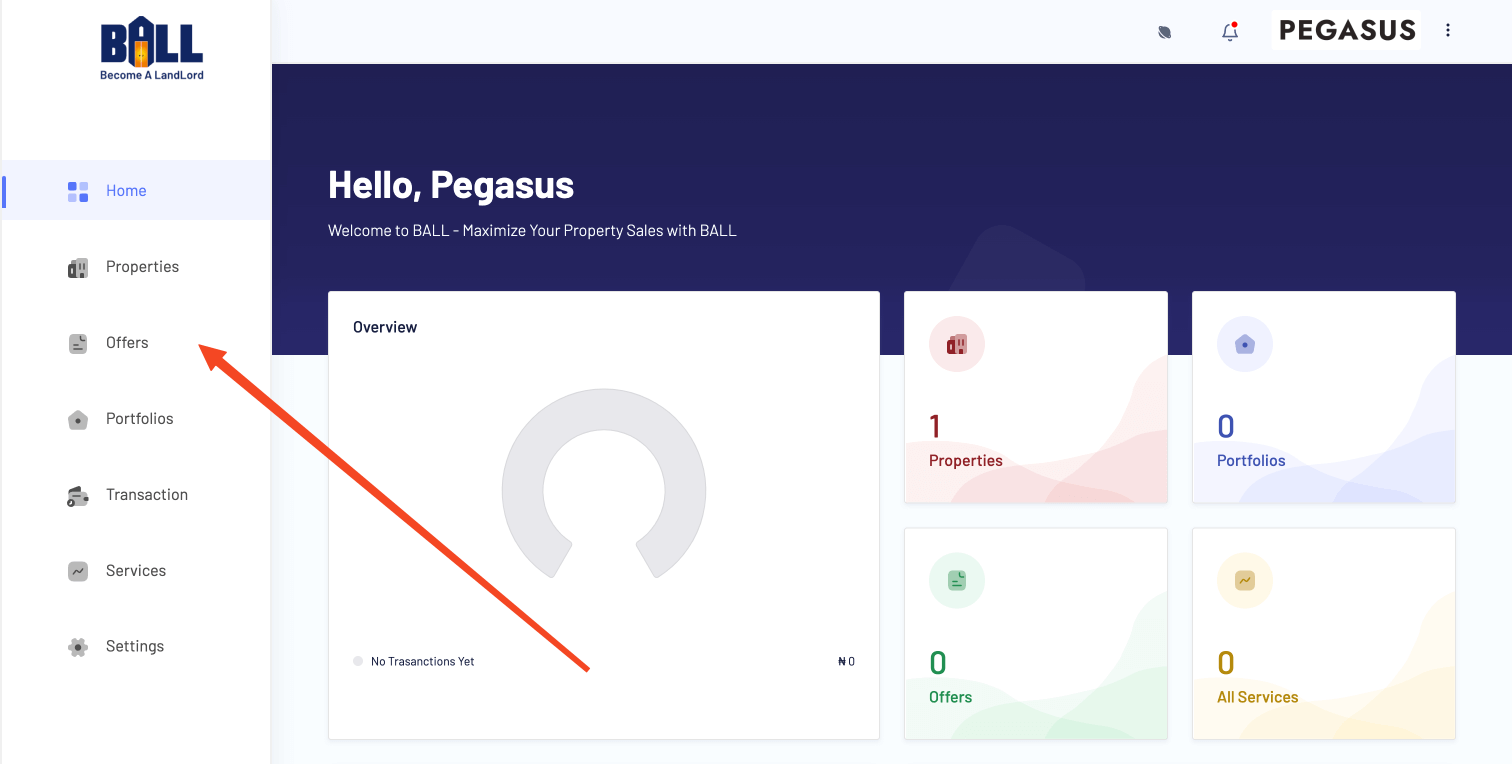Open the notifications bell
The width and height of the screenshot is (1512, 764).
(1230, 31)
